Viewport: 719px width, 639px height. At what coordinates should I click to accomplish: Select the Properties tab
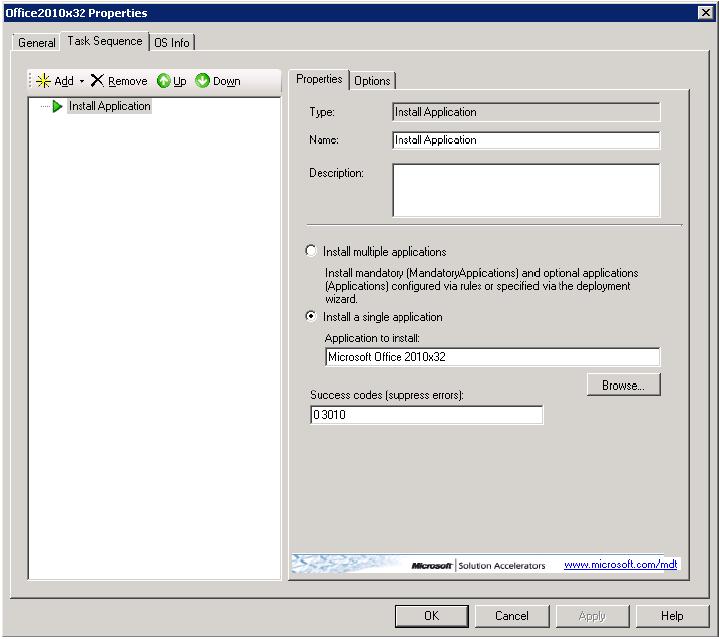click(x=319, y=79)
